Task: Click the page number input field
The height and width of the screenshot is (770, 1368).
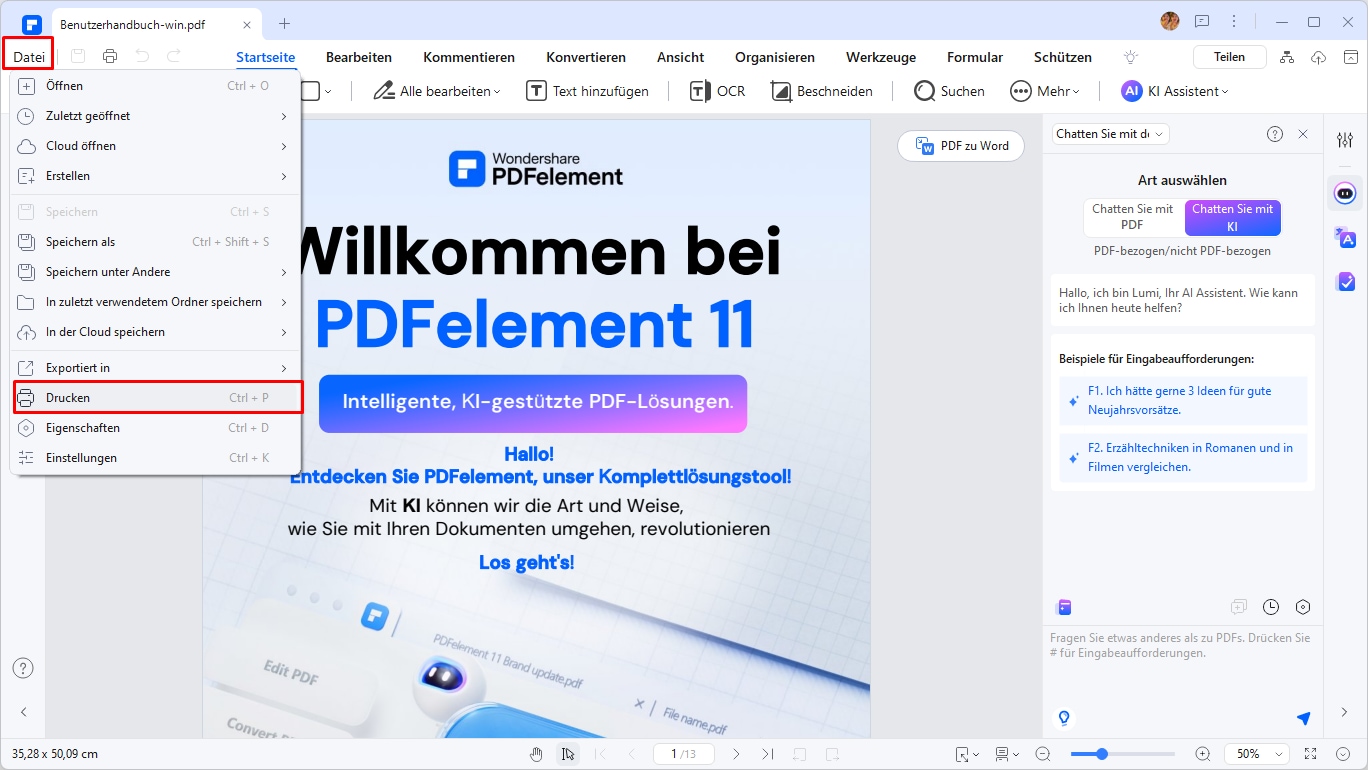Action: (x=683, y=754)
